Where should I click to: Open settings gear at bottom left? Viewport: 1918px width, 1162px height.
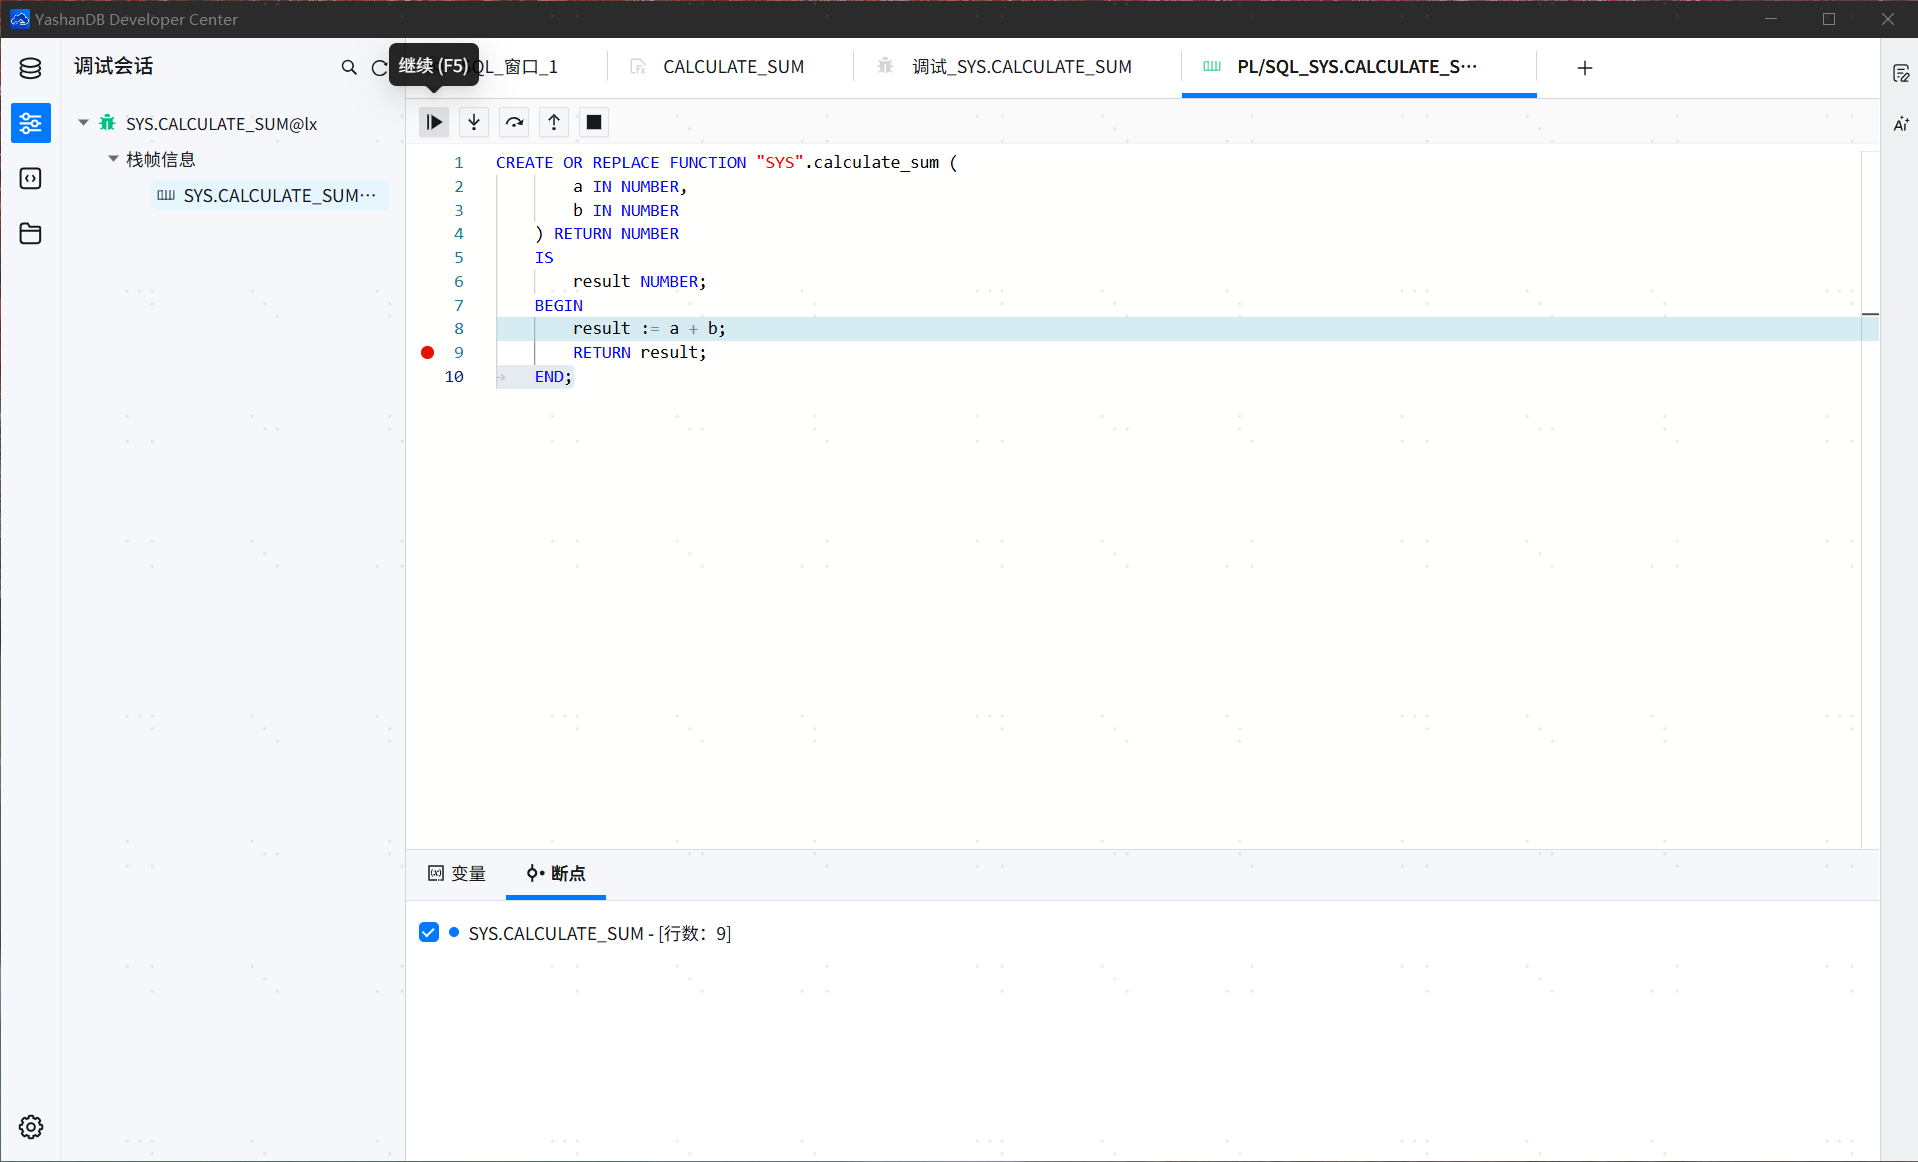coord(30,1127)
